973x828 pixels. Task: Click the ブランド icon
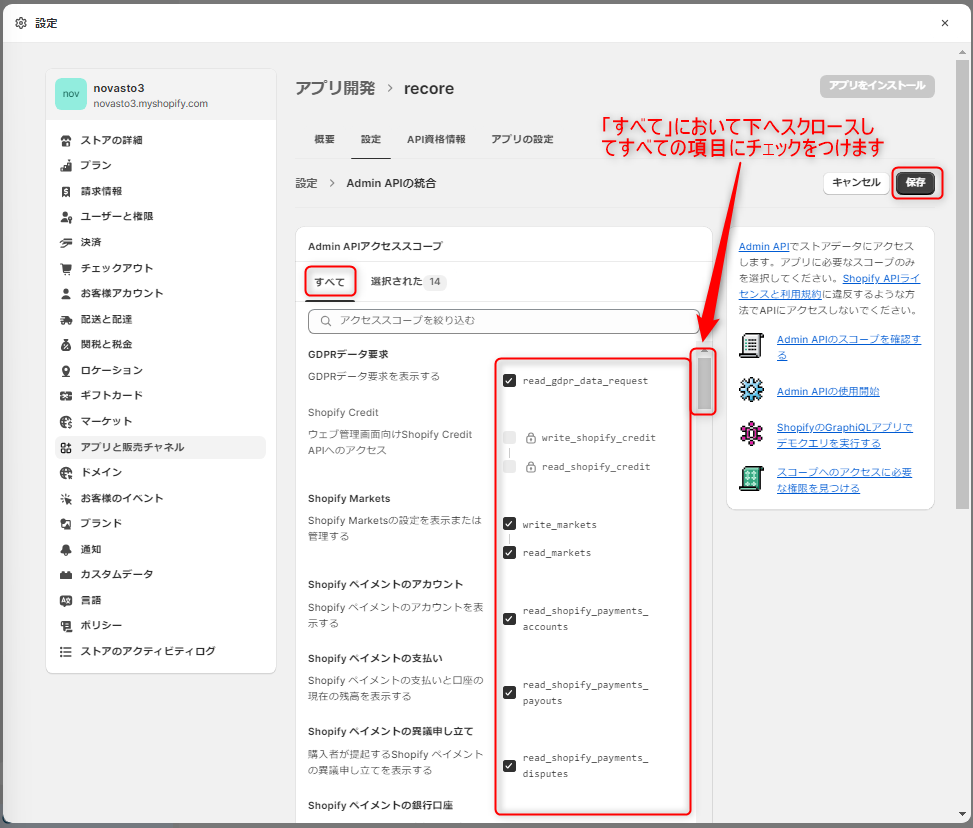pyautogui.click(x=66, y=523)
